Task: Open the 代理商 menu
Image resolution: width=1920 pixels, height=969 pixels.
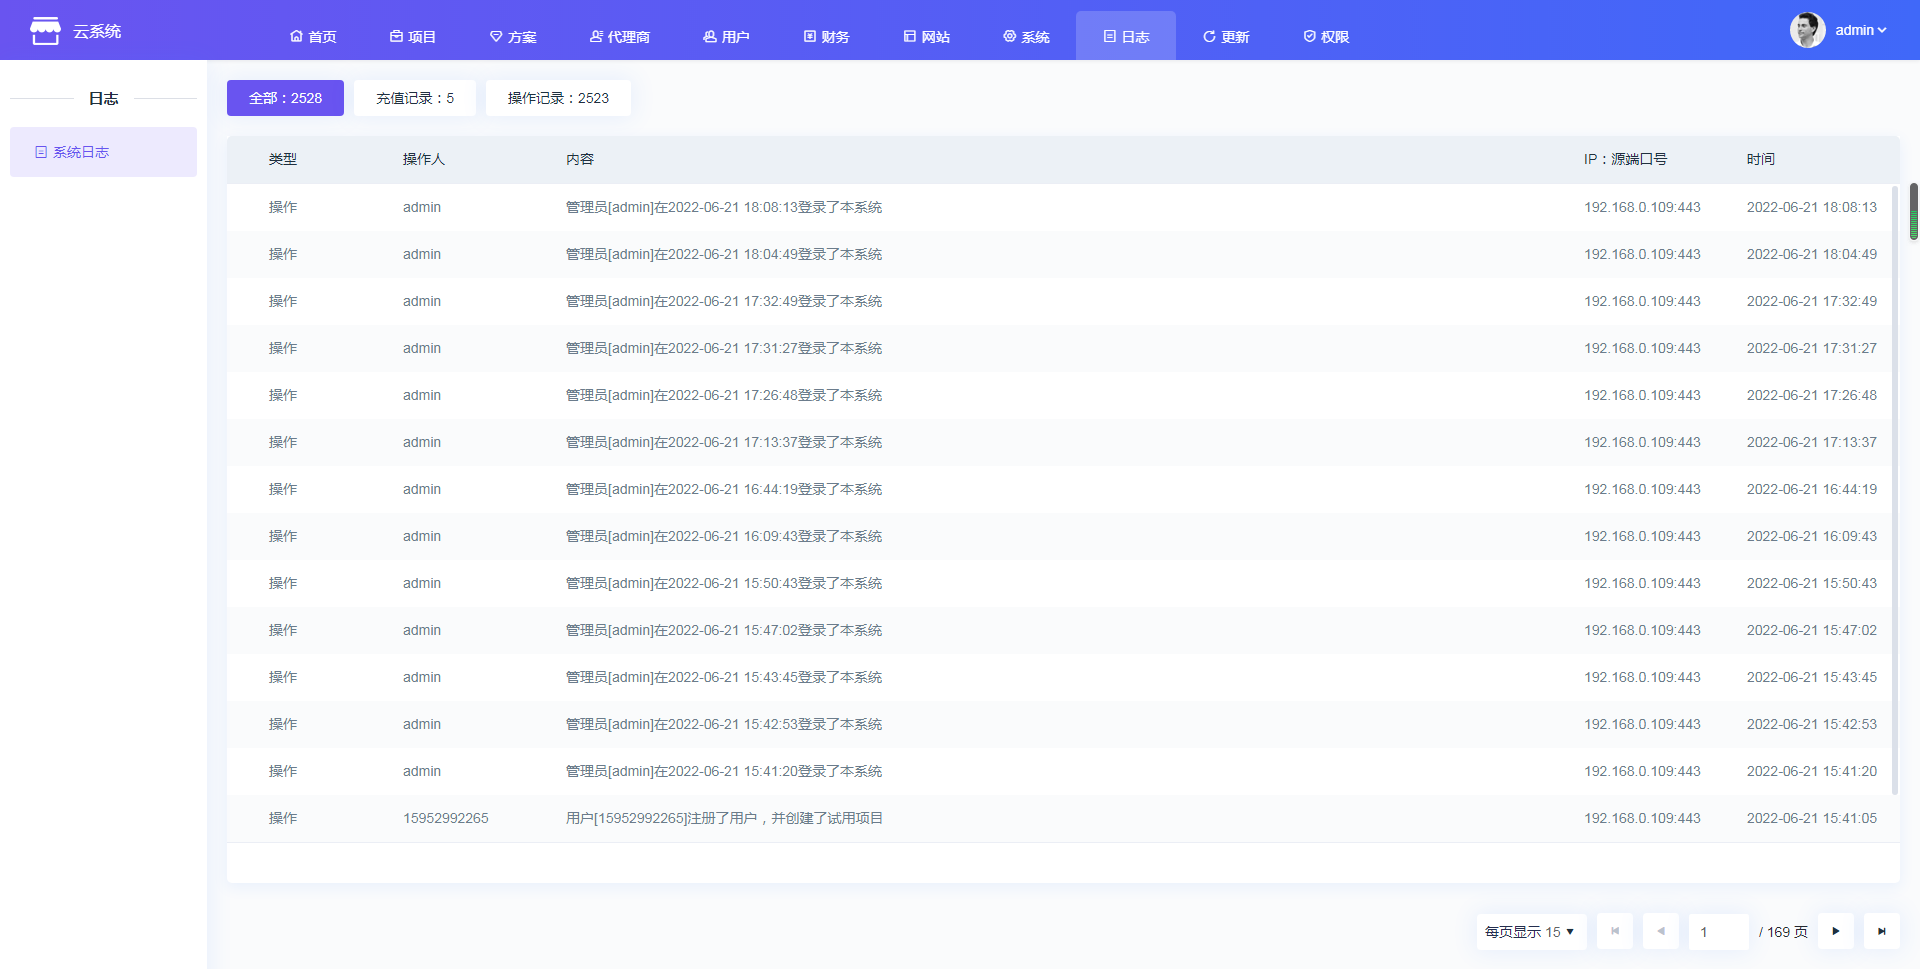Action: click(620, 37)
